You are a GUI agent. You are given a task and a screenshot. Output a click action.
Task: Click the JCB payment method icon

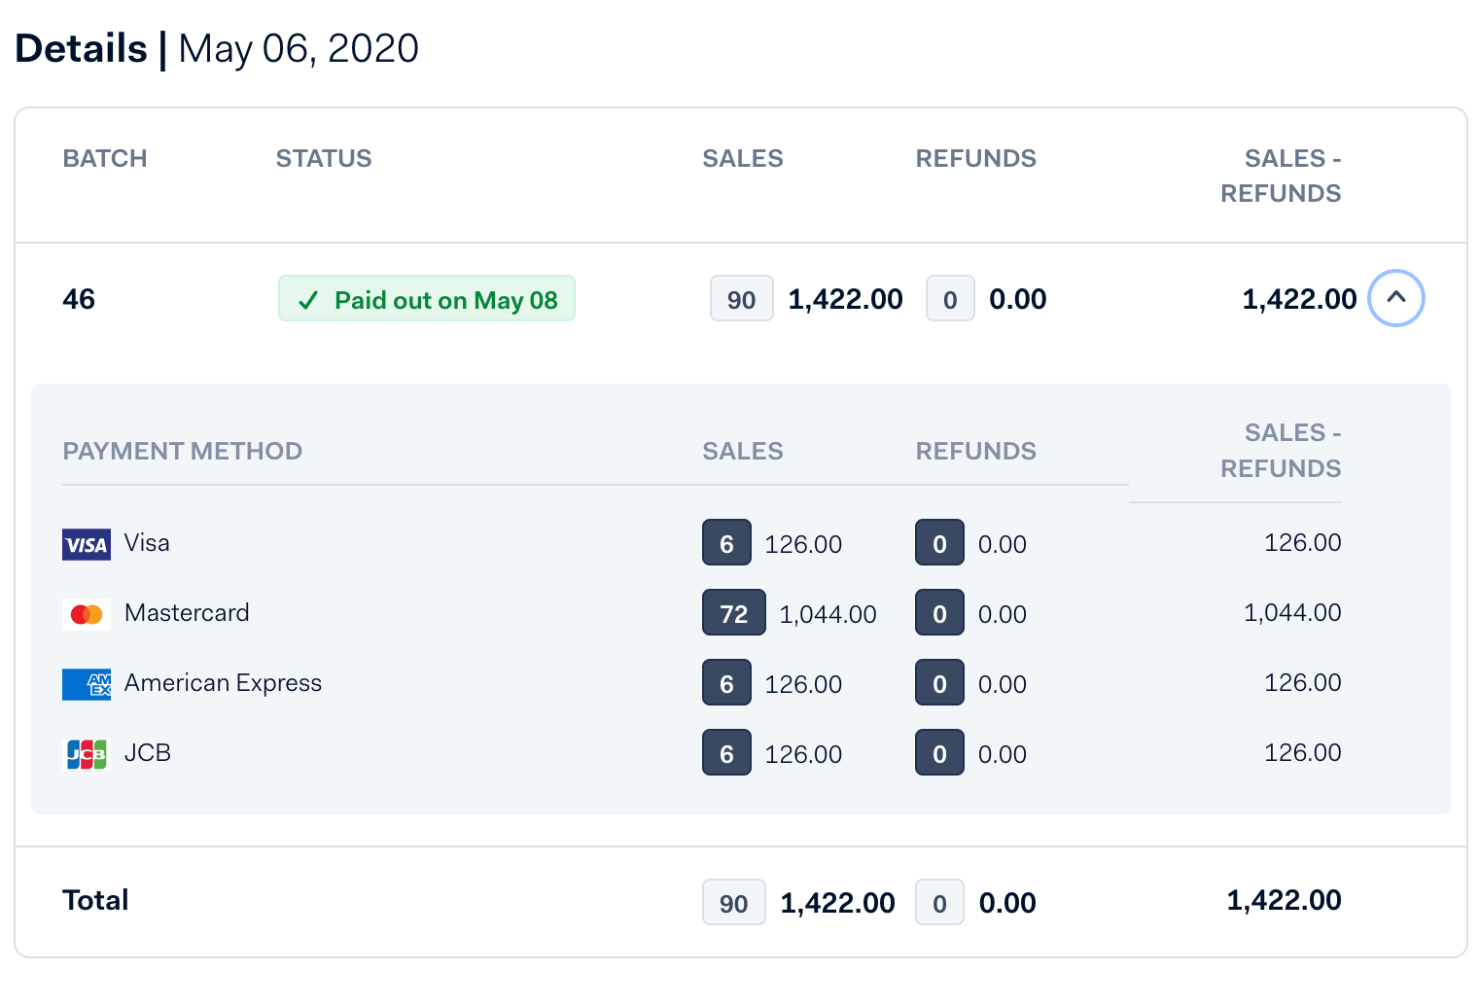(86, 753)
